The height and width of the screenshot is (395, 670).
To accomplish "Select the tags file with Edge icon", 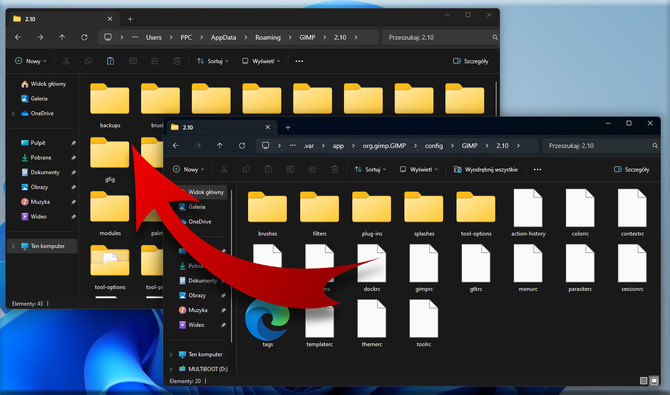I will [267, 324].
